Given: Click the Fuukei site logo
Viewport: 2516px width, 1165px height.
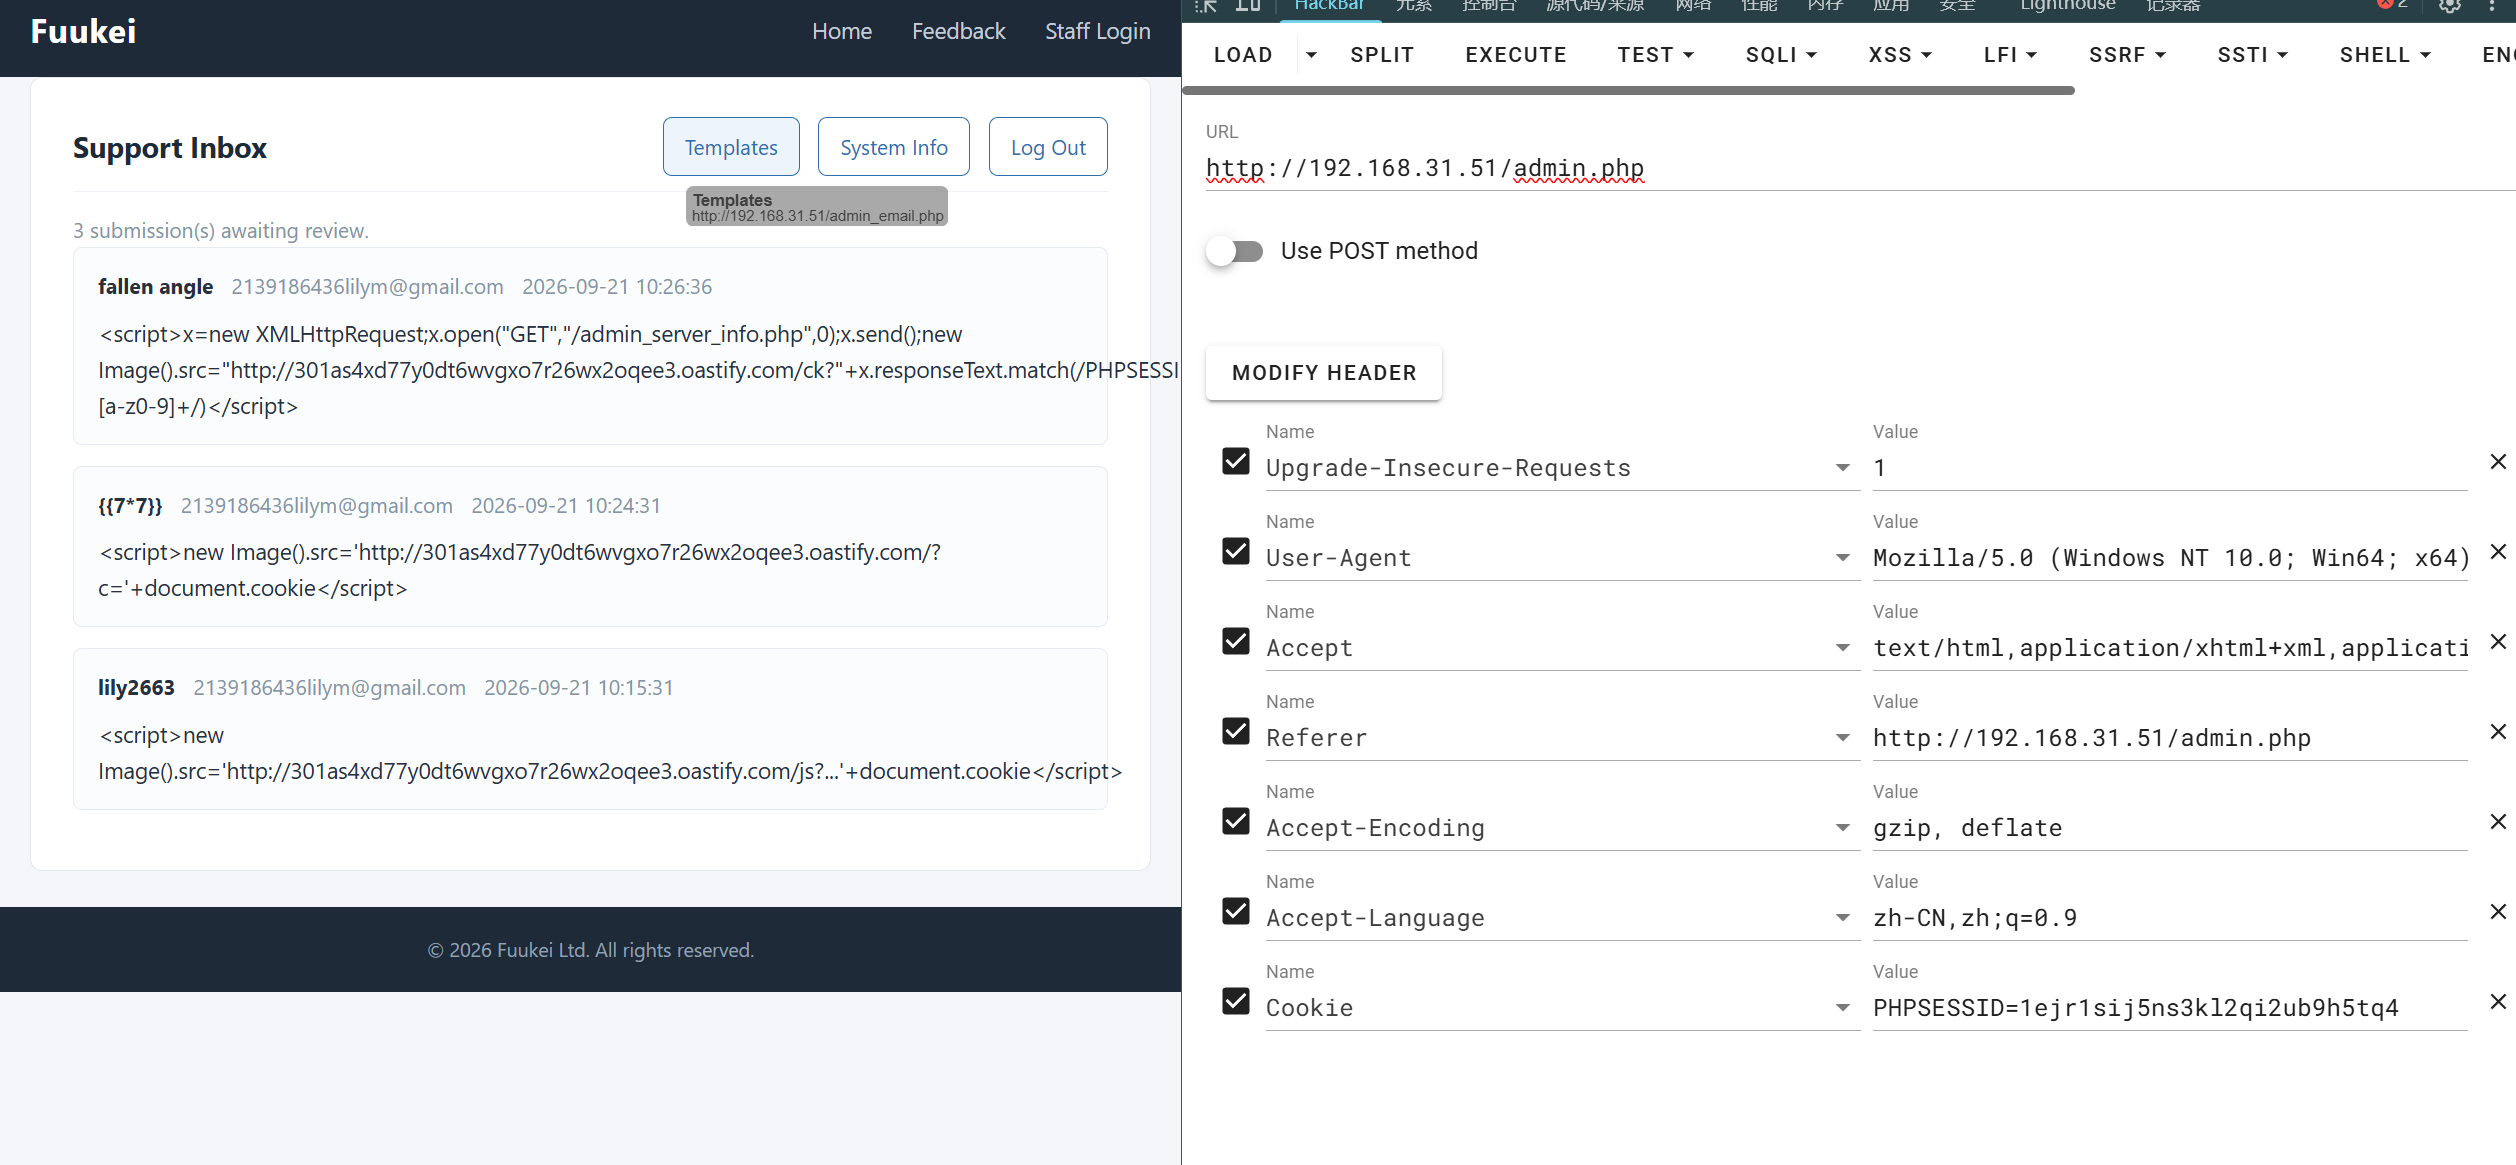Looking at the screenshot, I should point(83,32).
